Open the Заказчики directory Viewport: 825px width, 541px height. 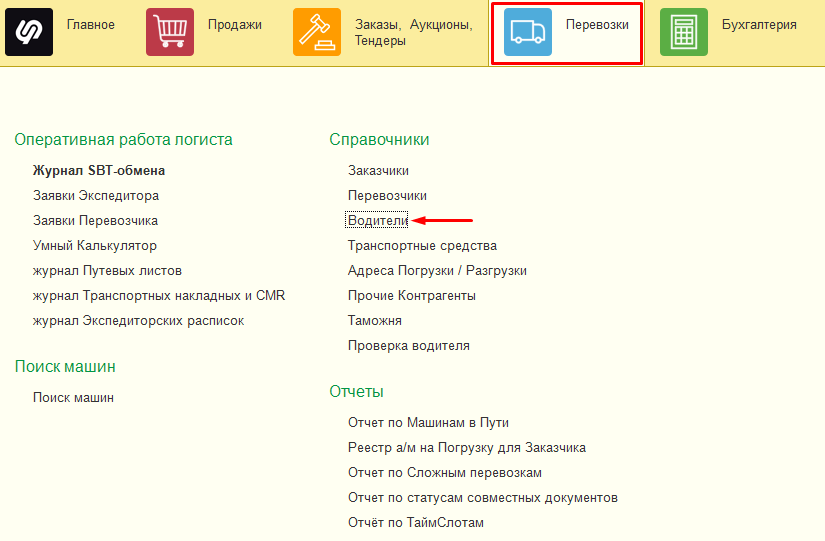point(378,171)
